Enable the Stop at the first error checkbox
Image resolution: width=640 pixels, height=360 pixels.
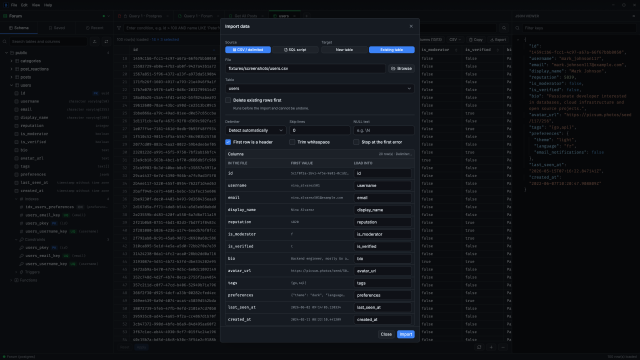point(356,142)
